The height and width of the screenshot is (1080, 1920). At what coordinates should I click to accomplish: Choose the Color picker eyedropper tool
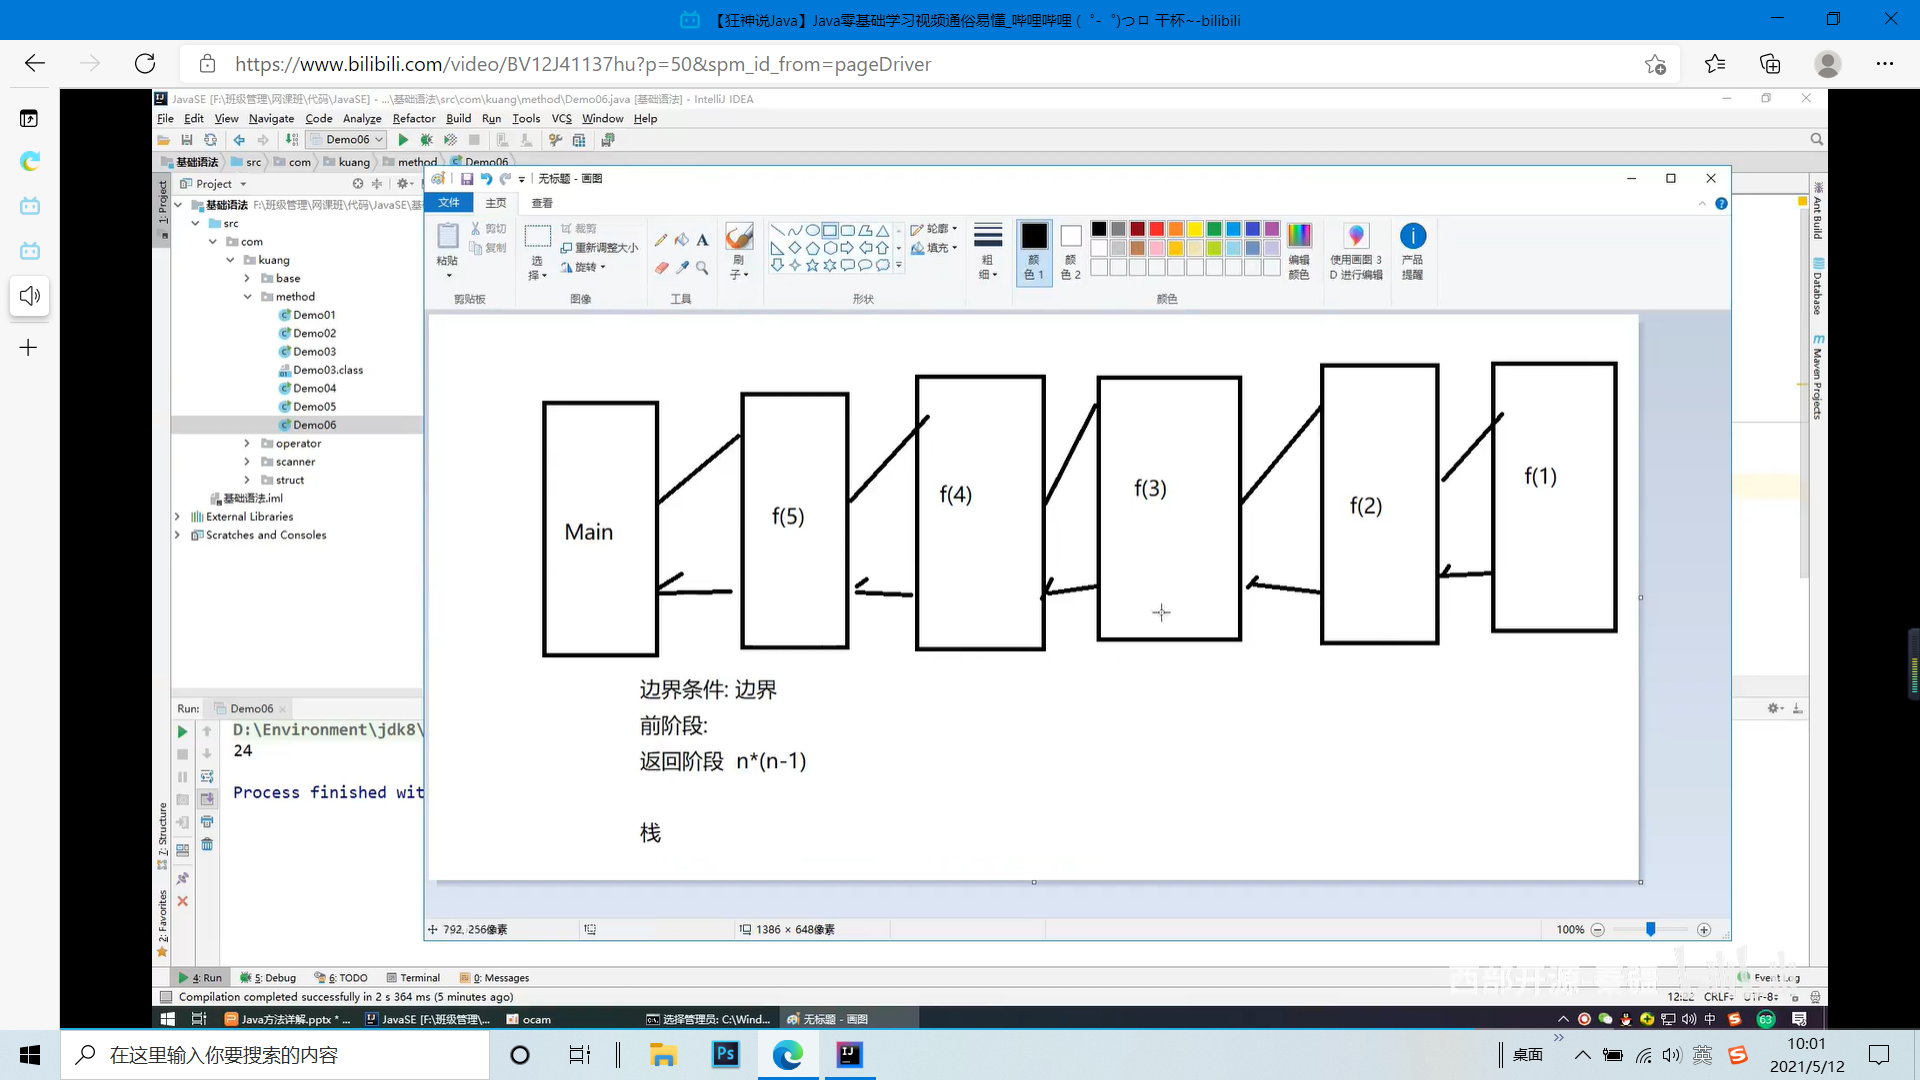point(682,268)
